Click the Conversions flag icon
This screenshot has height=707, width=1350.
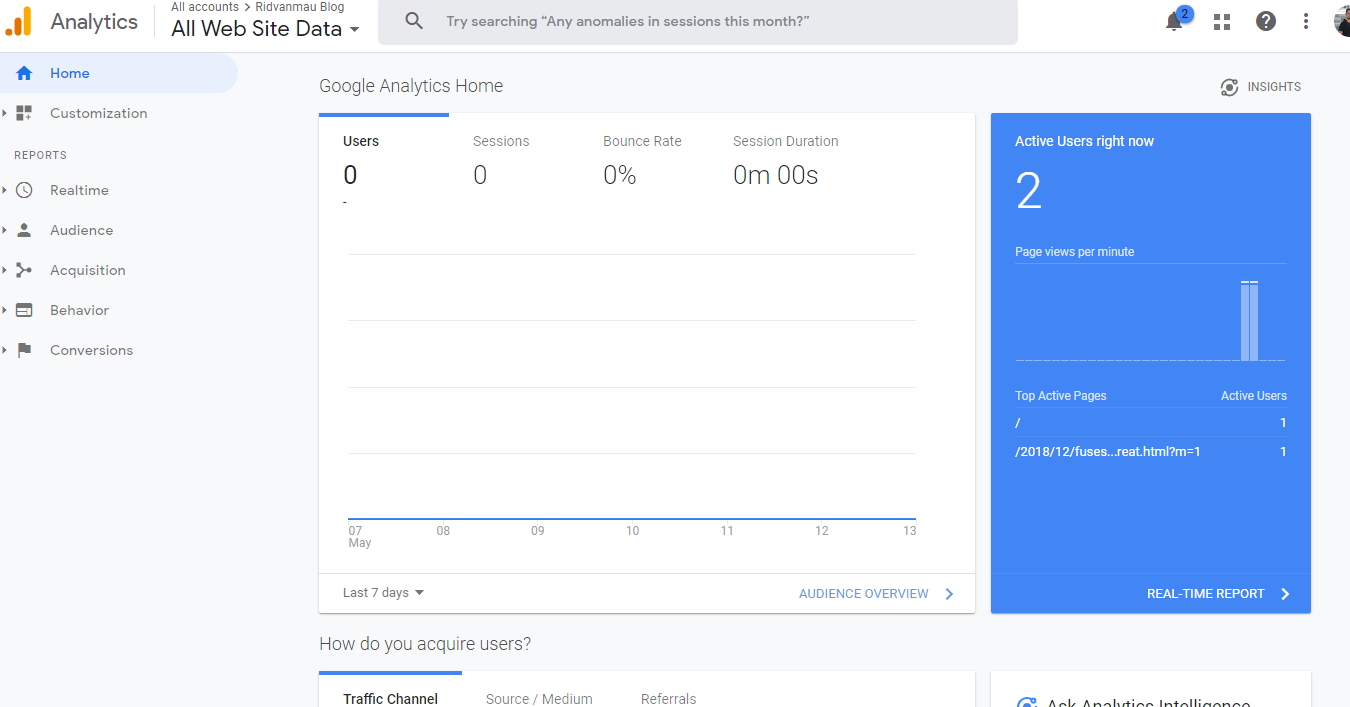tap(25, 350)
